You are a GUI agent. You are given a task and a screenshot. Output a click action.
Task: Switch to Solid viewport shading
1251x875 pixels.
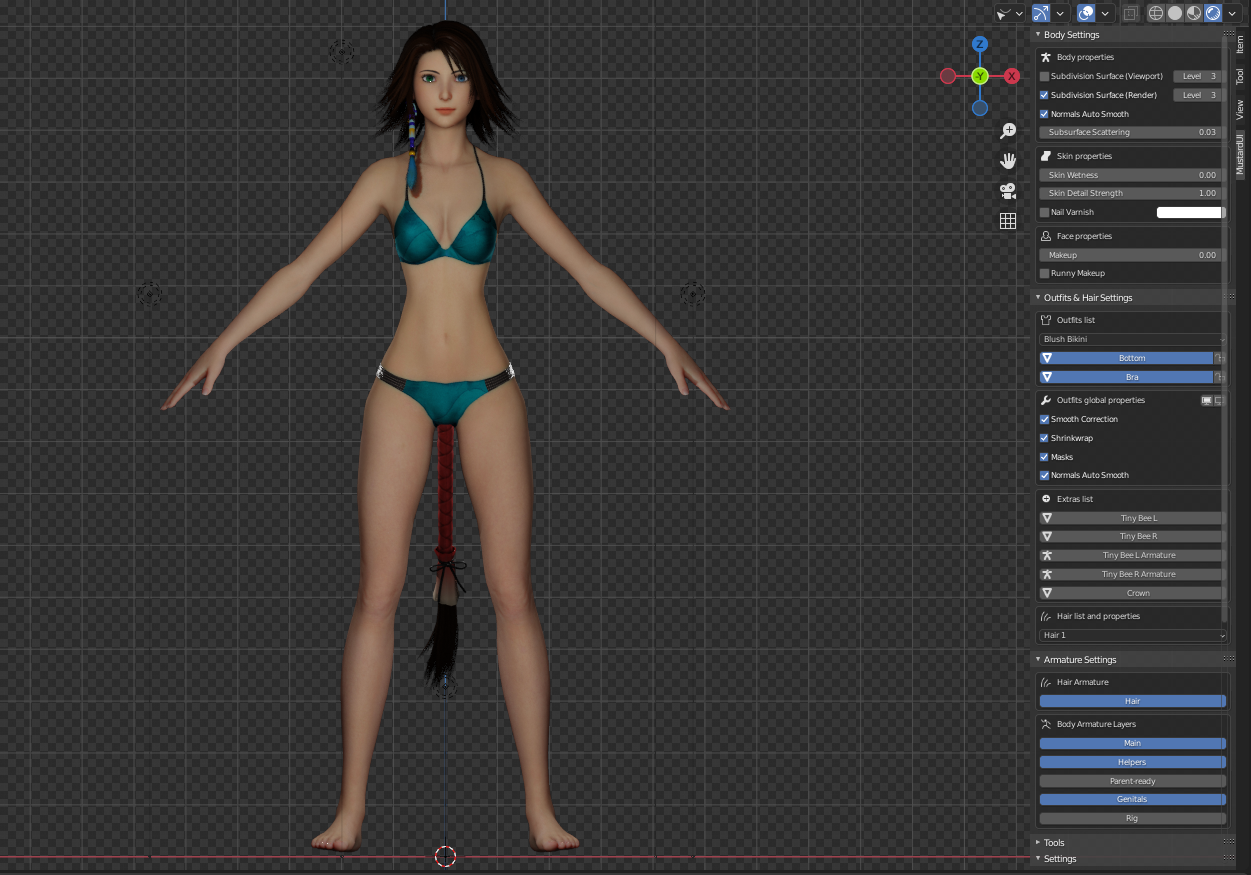point(1175,13)
